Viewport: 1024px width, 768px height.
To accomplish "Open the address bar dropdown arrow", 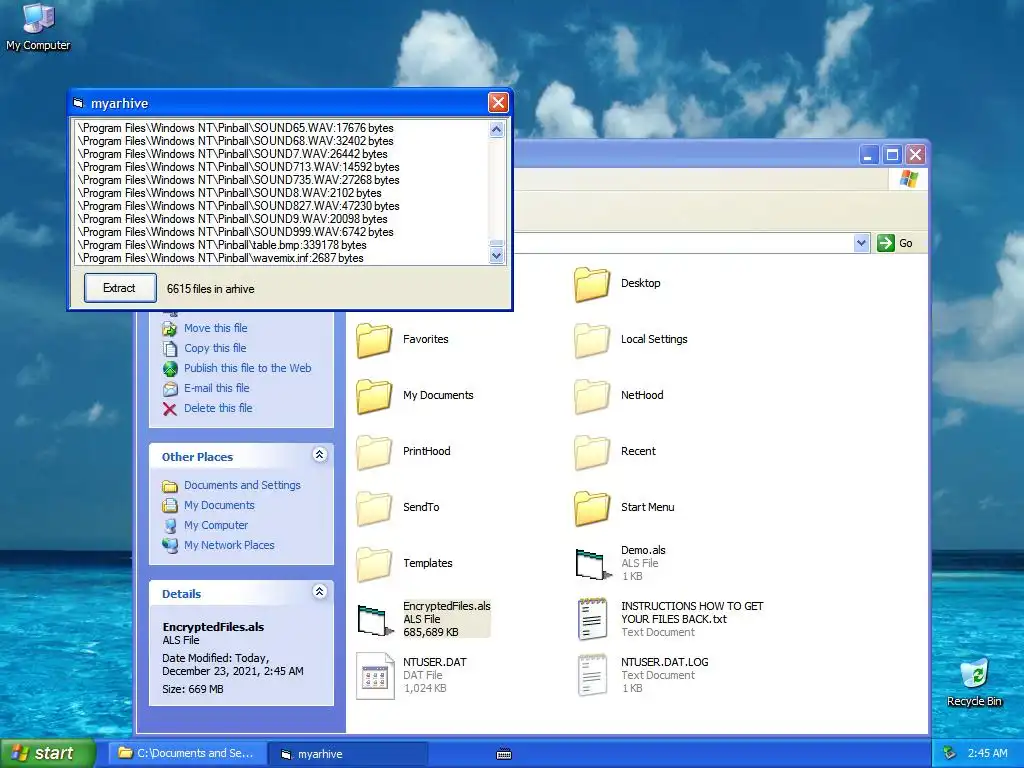I will pyautogui.click(x=861, y=243).
